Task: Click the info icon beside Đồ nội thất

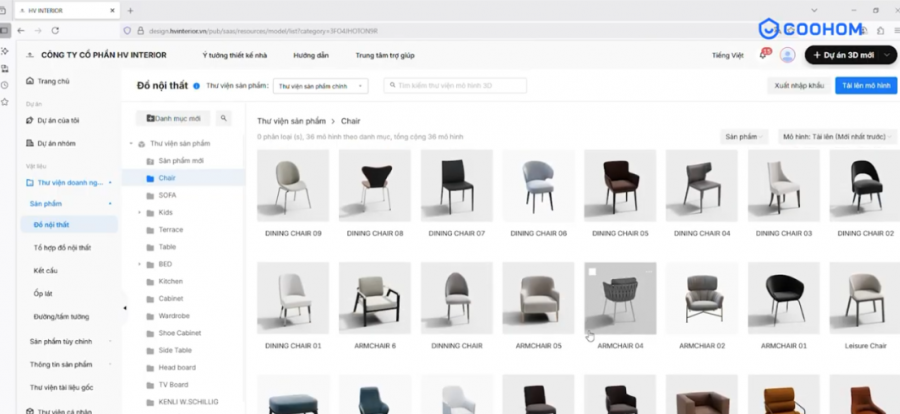Action: (x=196, y=86)
